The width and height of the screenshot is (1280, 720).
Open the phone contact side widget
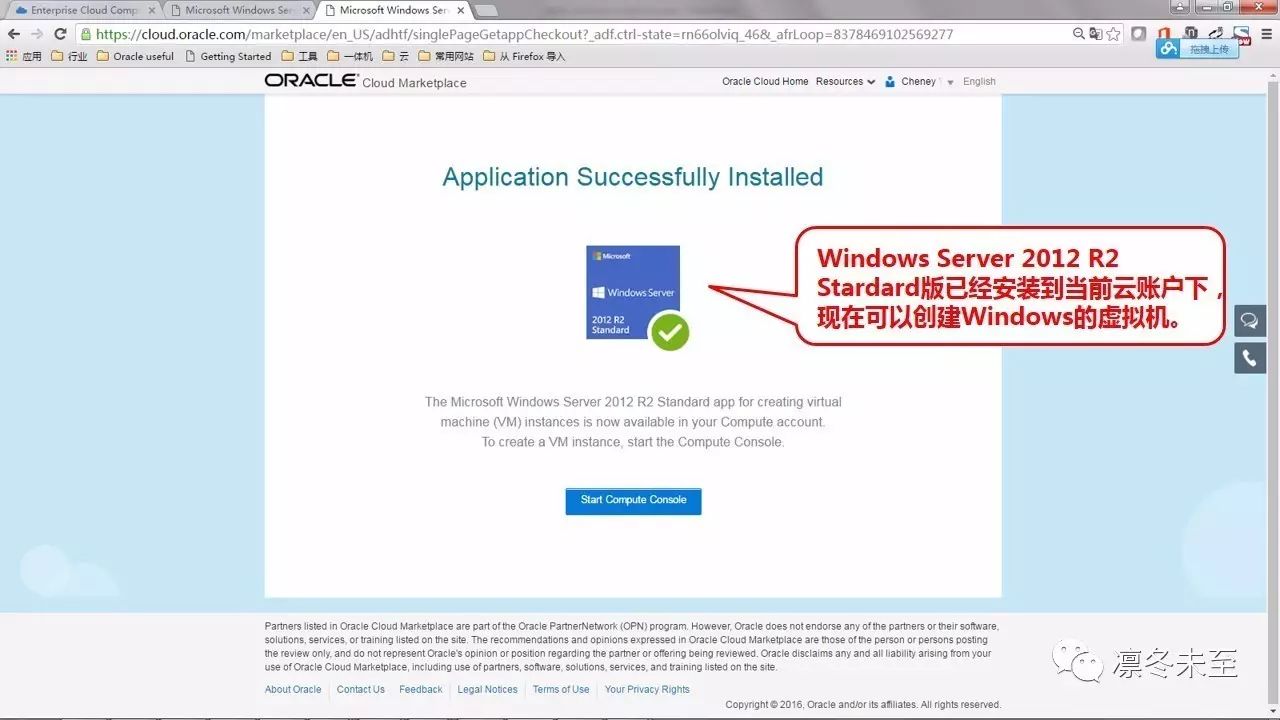[1250, 358]
